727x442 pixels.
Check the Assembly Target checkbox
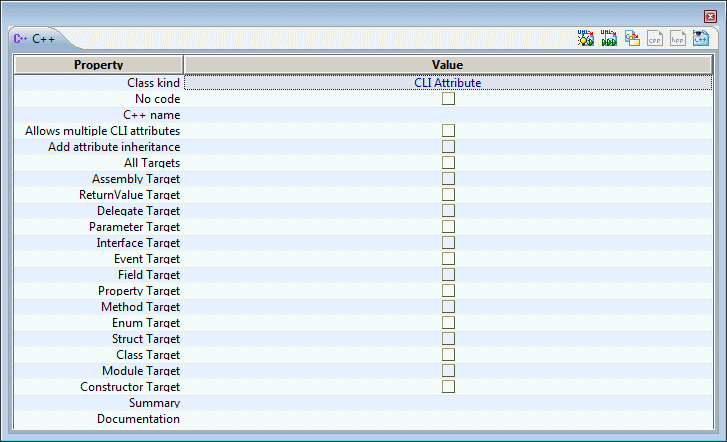(448, 179)
